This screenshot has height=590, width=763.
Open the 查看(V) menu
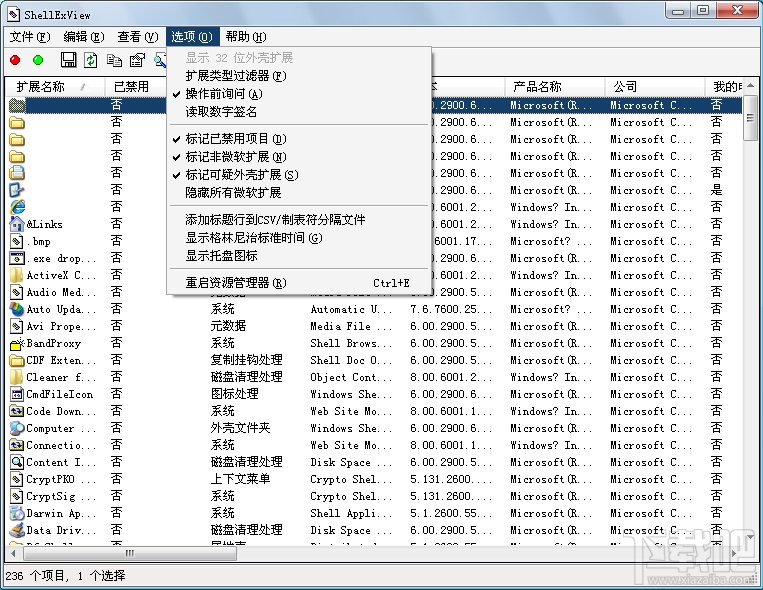tap(138, 37)
